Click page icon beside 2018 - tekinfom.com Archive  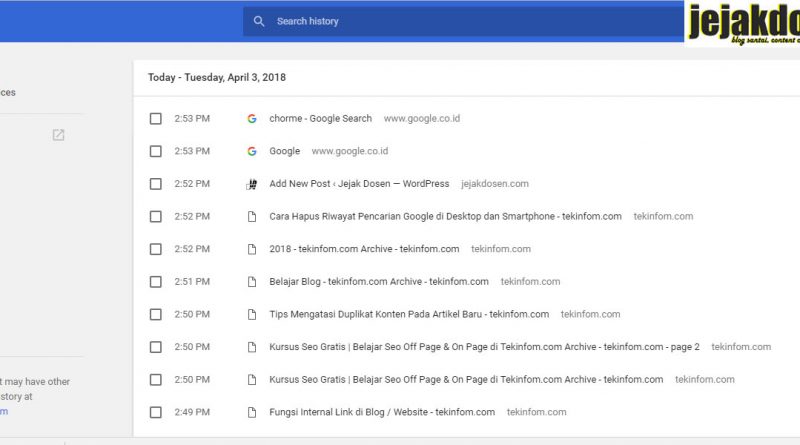point(252,249)
